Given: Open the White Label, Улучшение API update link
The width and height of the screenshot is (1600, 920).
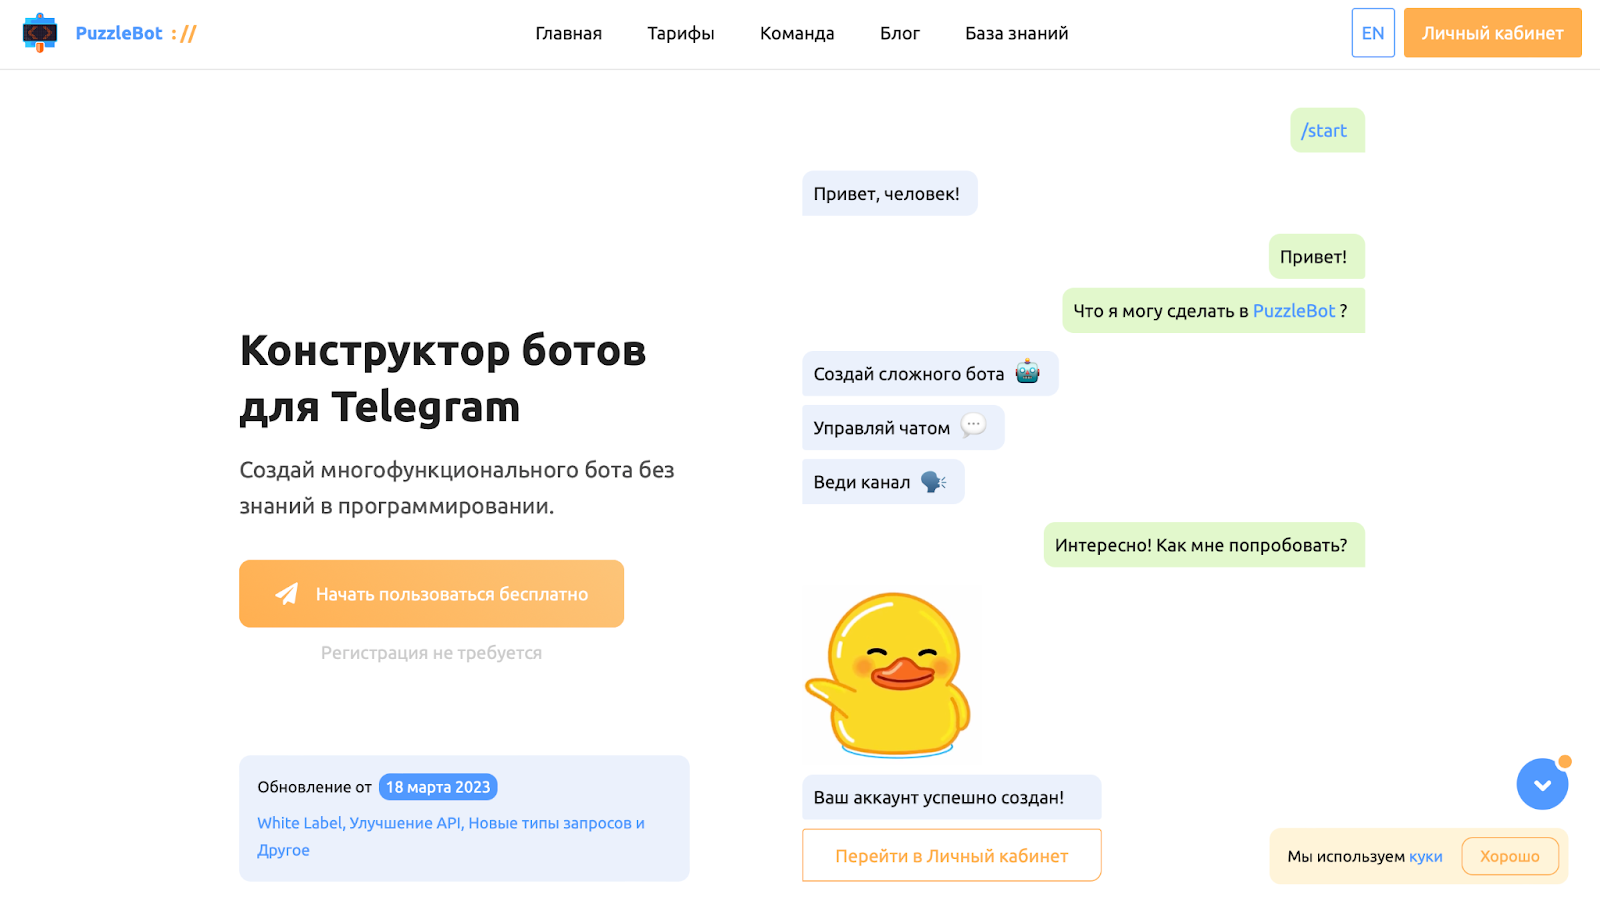Looking at the screenshot, I should (x=451, y=836).
